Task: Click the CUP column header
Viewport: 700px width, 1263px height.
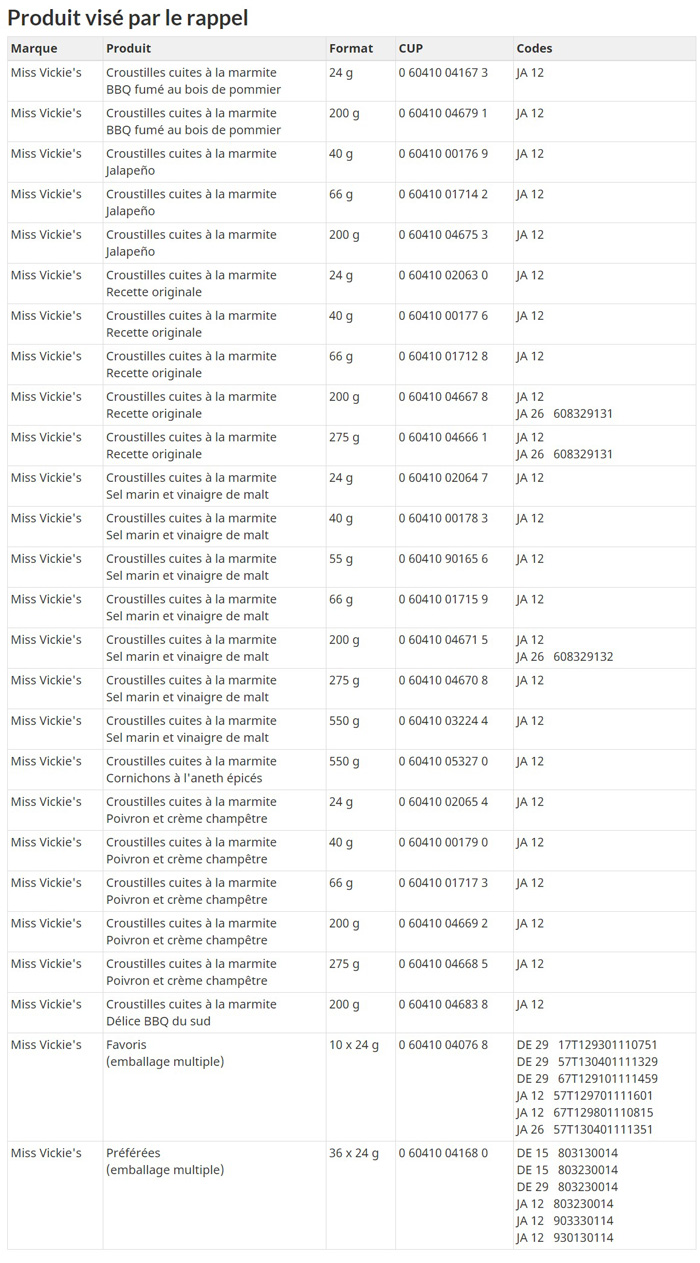Action: coord(410,48)
